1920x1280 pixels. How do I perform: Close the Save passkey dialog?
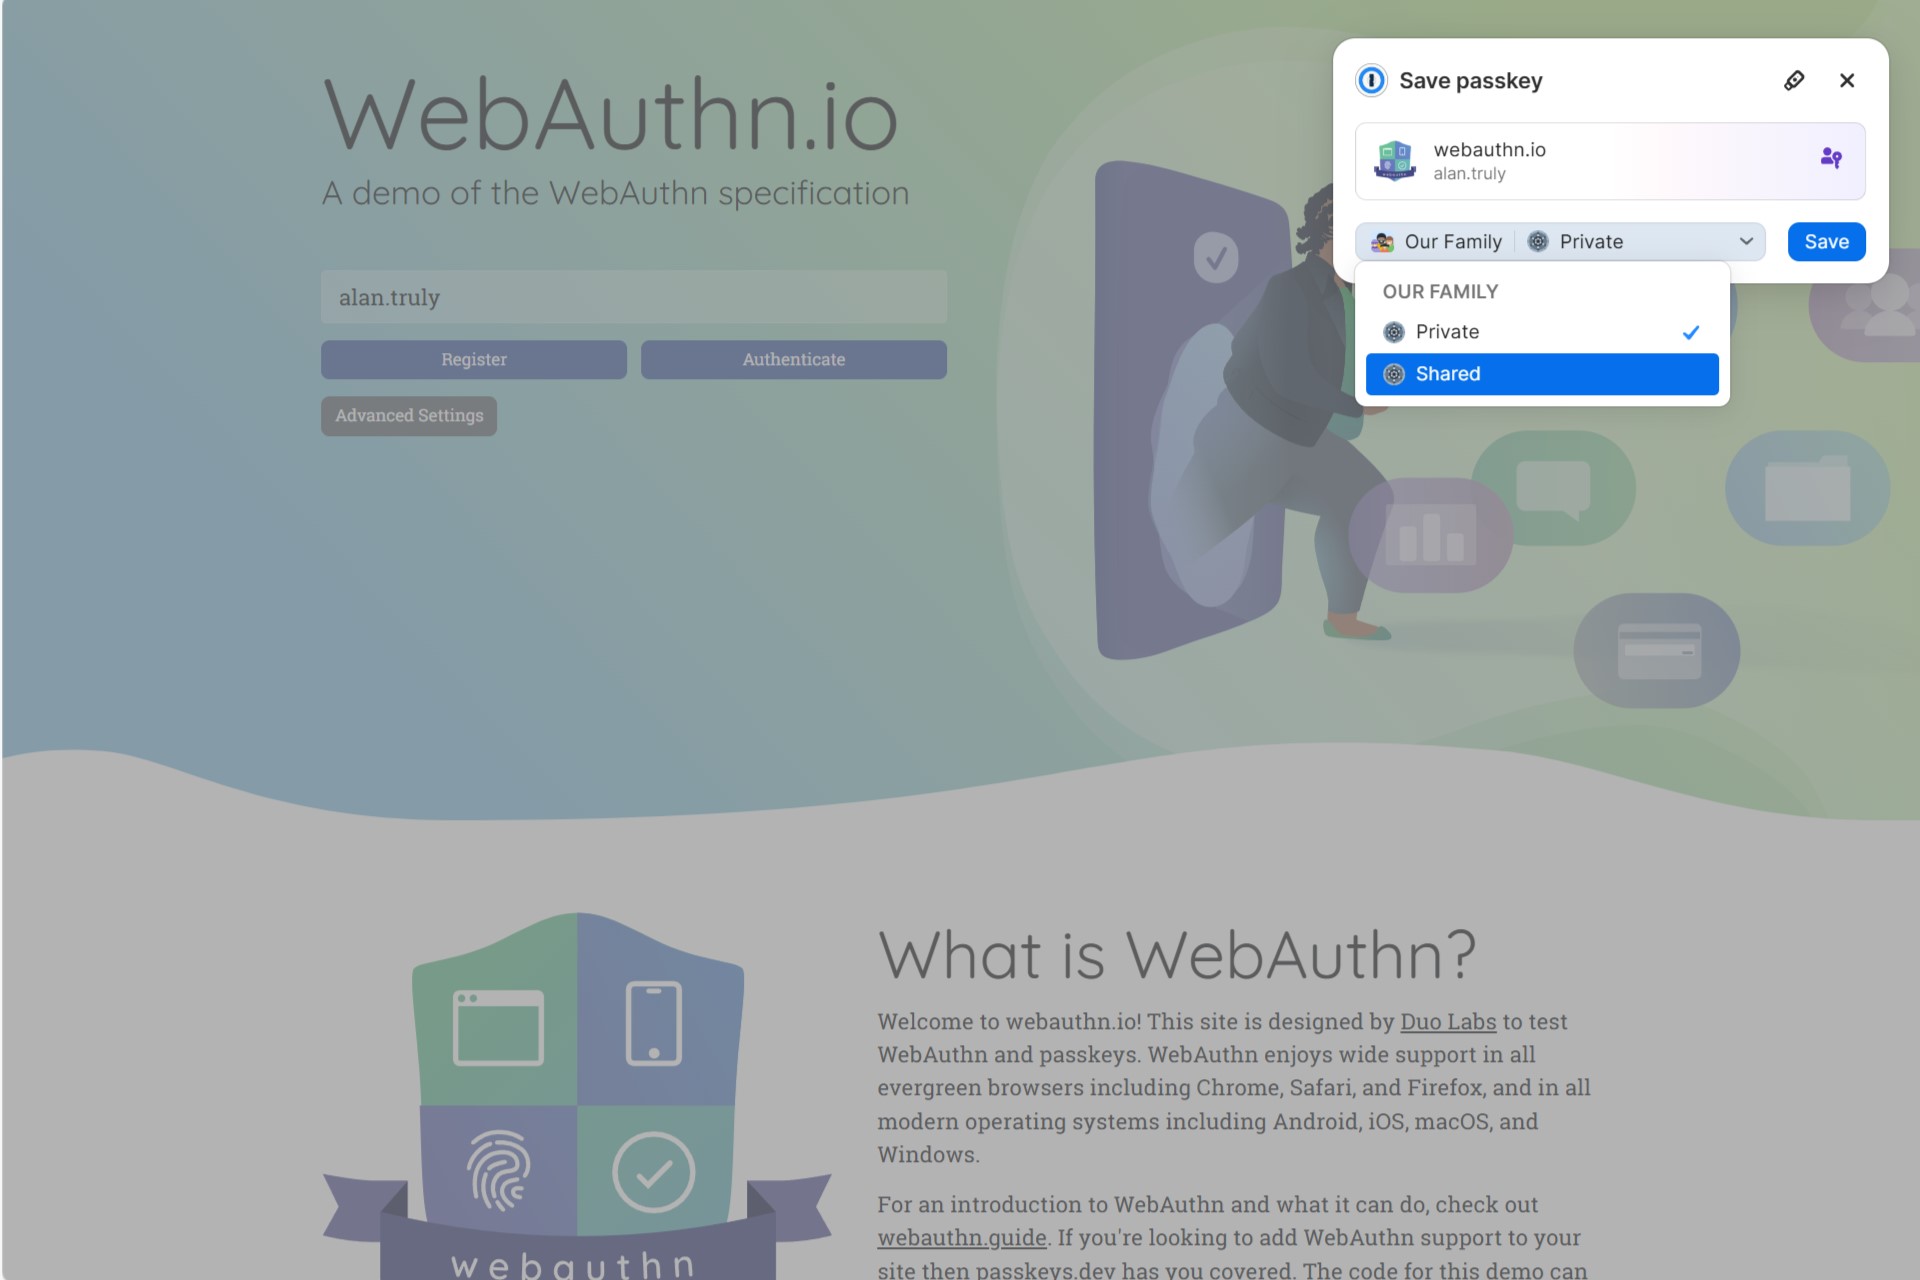pos(1849,79)
